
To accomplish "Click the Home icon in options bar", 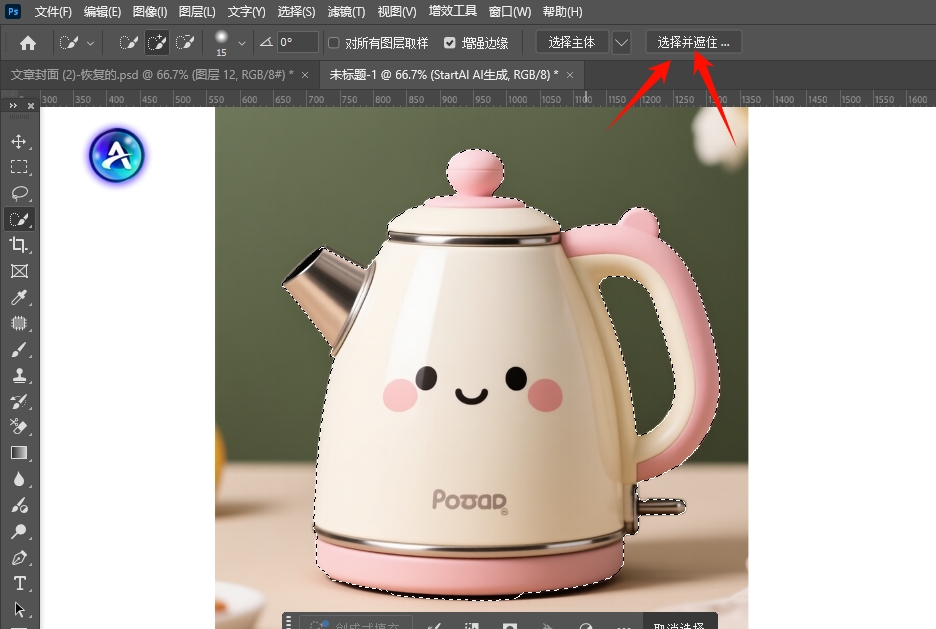I will coord(28,43).
